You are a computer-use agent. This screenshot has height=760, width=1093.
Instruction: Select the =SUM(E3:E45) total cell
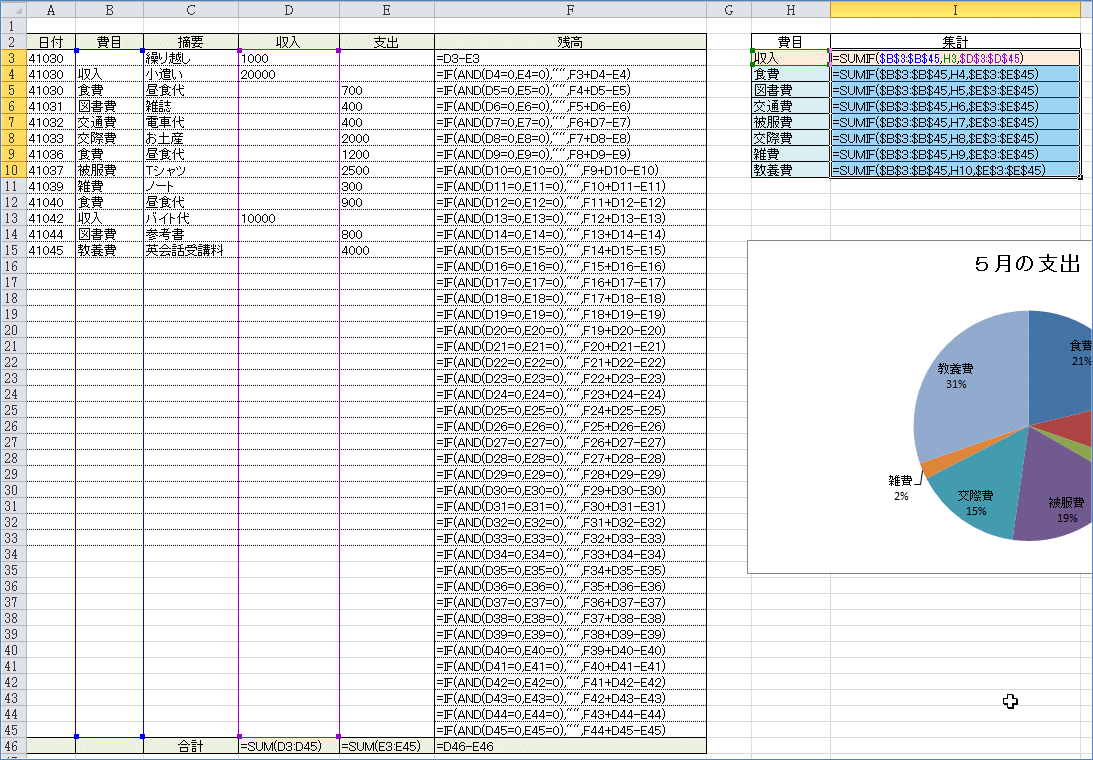coord(386,746)
